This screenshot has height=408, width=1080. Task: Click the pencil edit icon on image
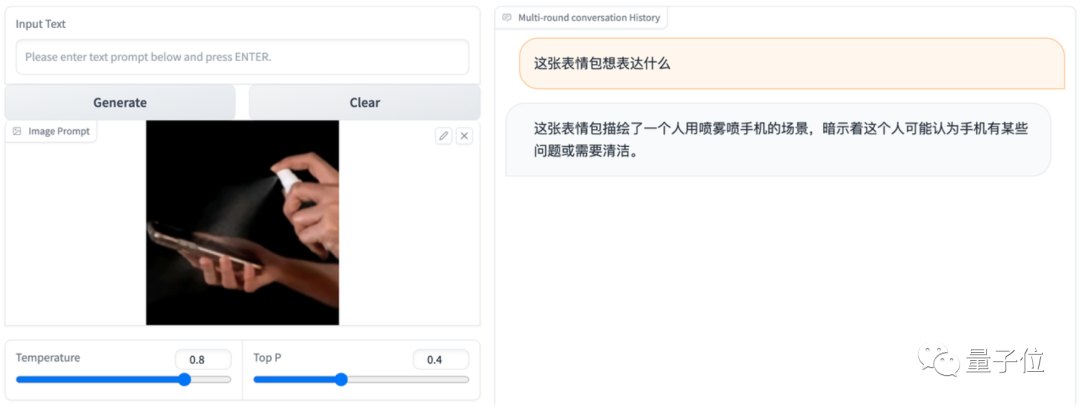pyautogui.click(x=444, y=136)
